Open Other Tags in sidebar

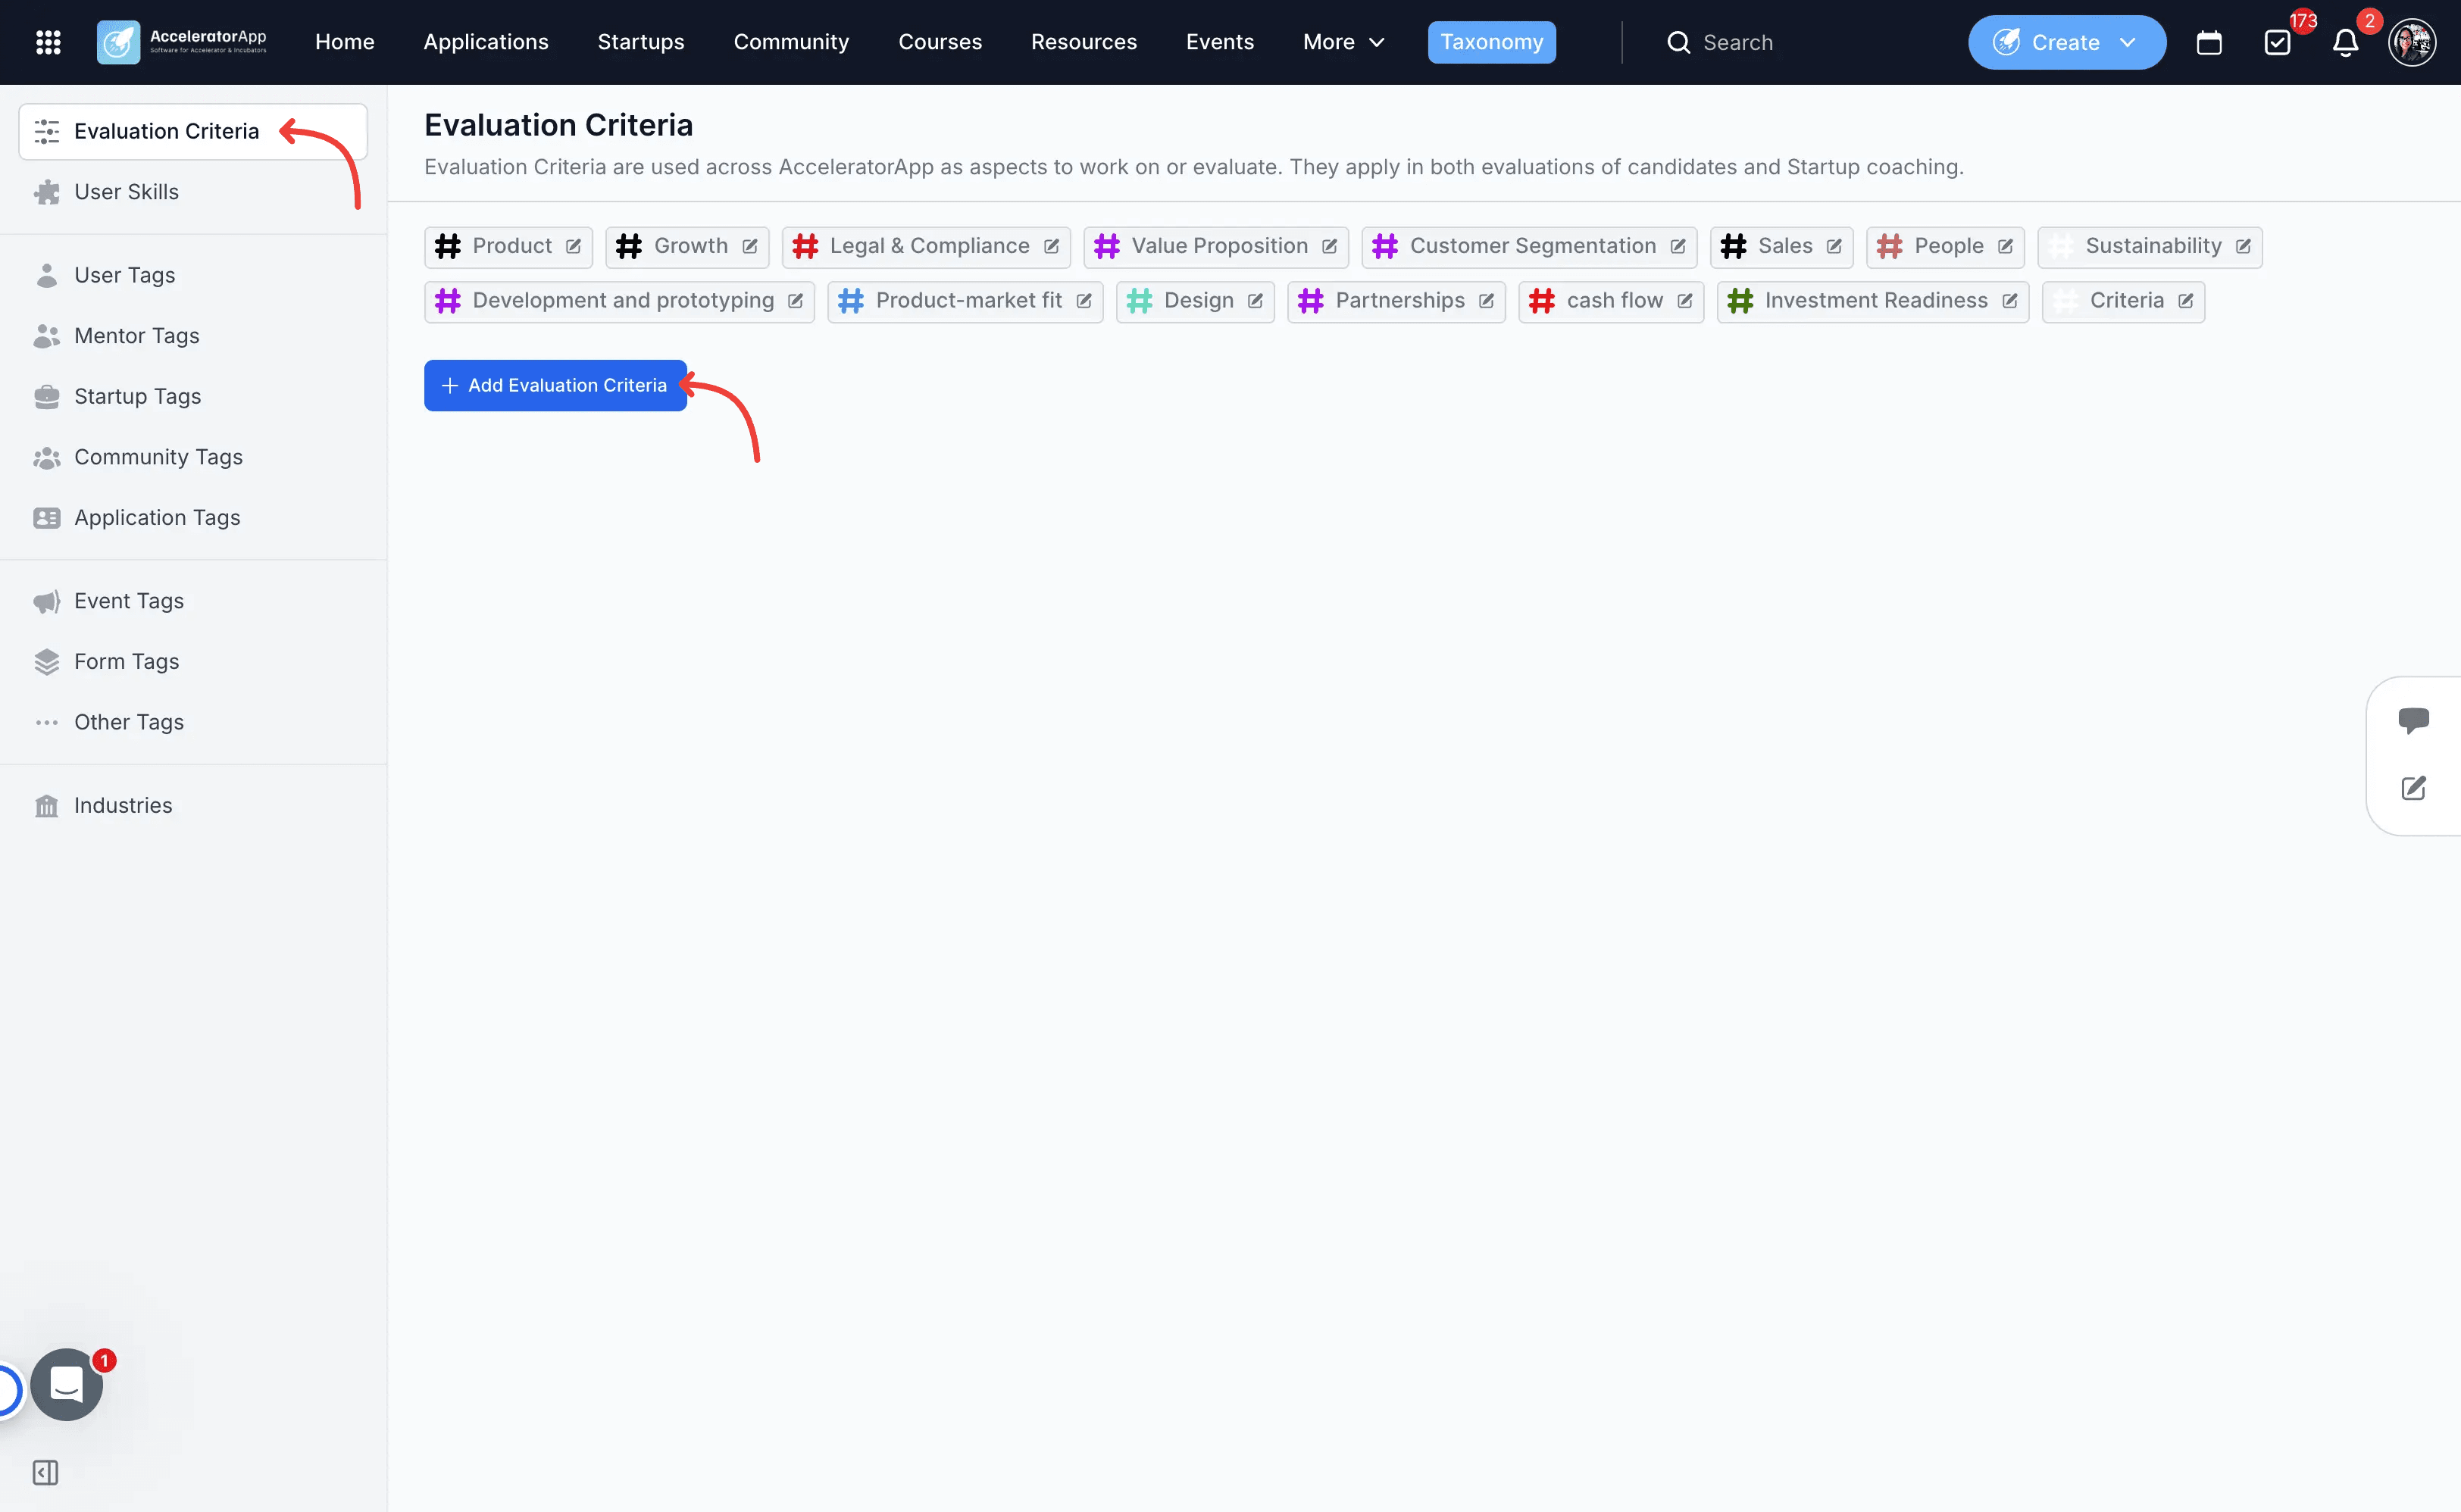(193, 722)
